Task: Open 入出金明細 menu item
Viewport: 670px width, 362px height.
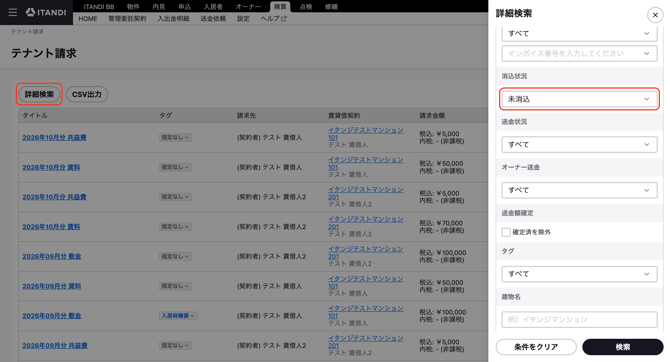Action: 173,19
